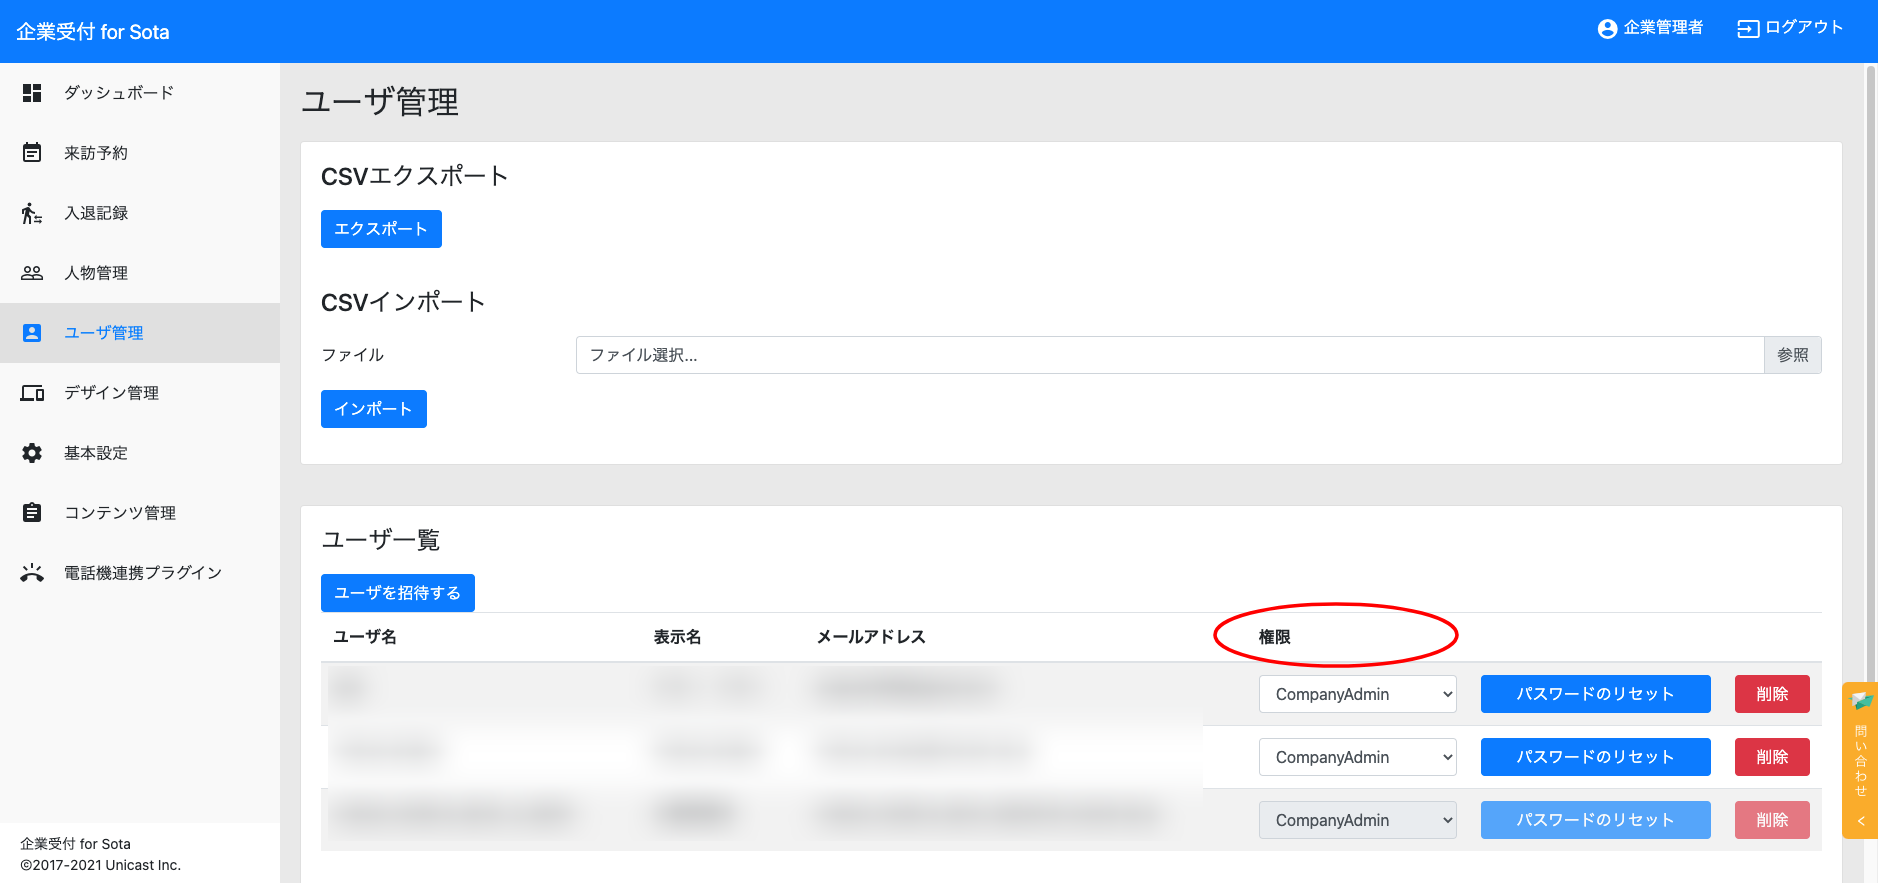The width and height of the screenshot is (1878, 883).
Task: Open コンテンツ管理 page
Action: (140, 513)
